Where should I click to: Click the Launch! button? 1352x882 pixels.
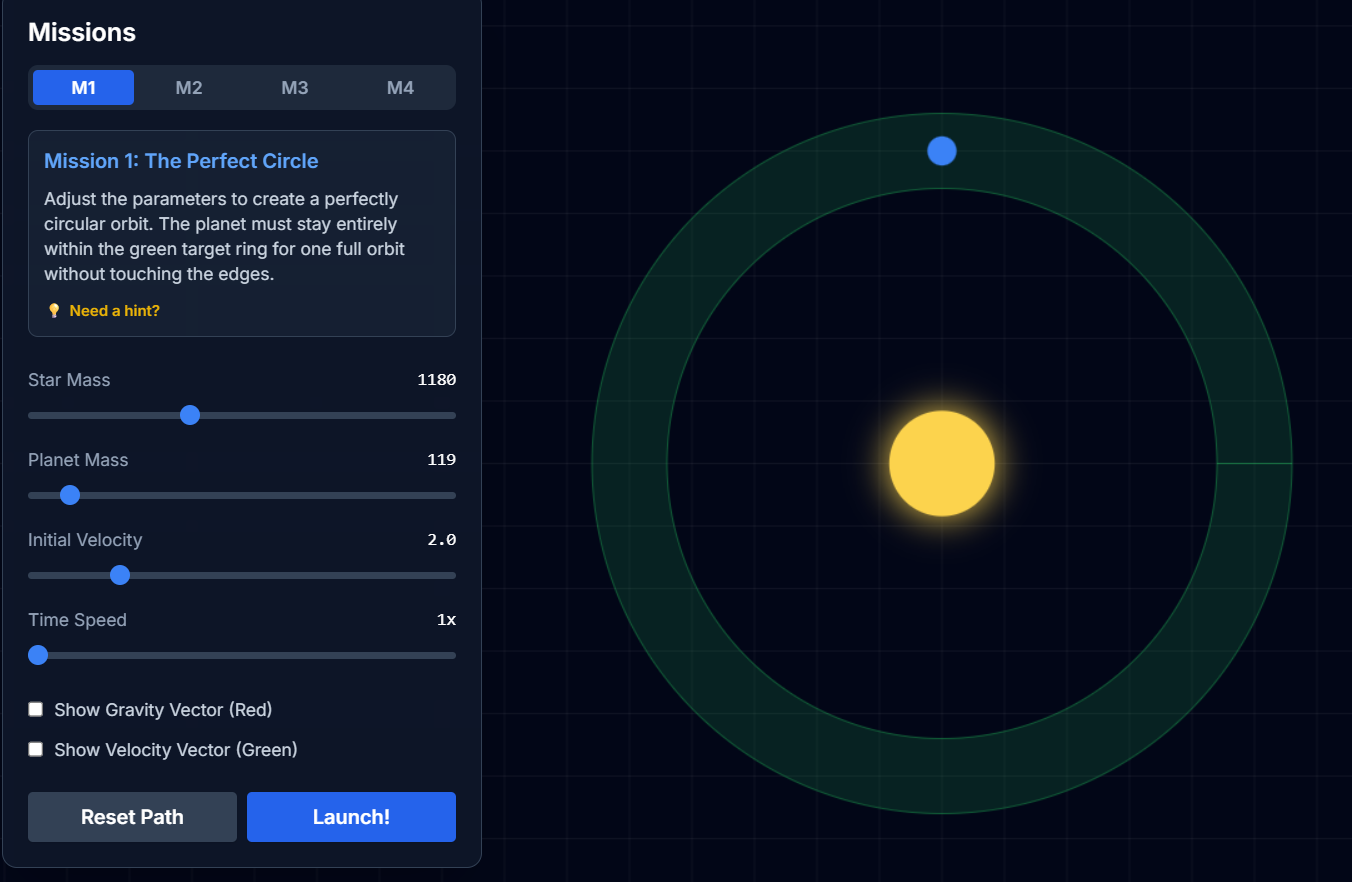pyautogui.click(x=351, y=817)
